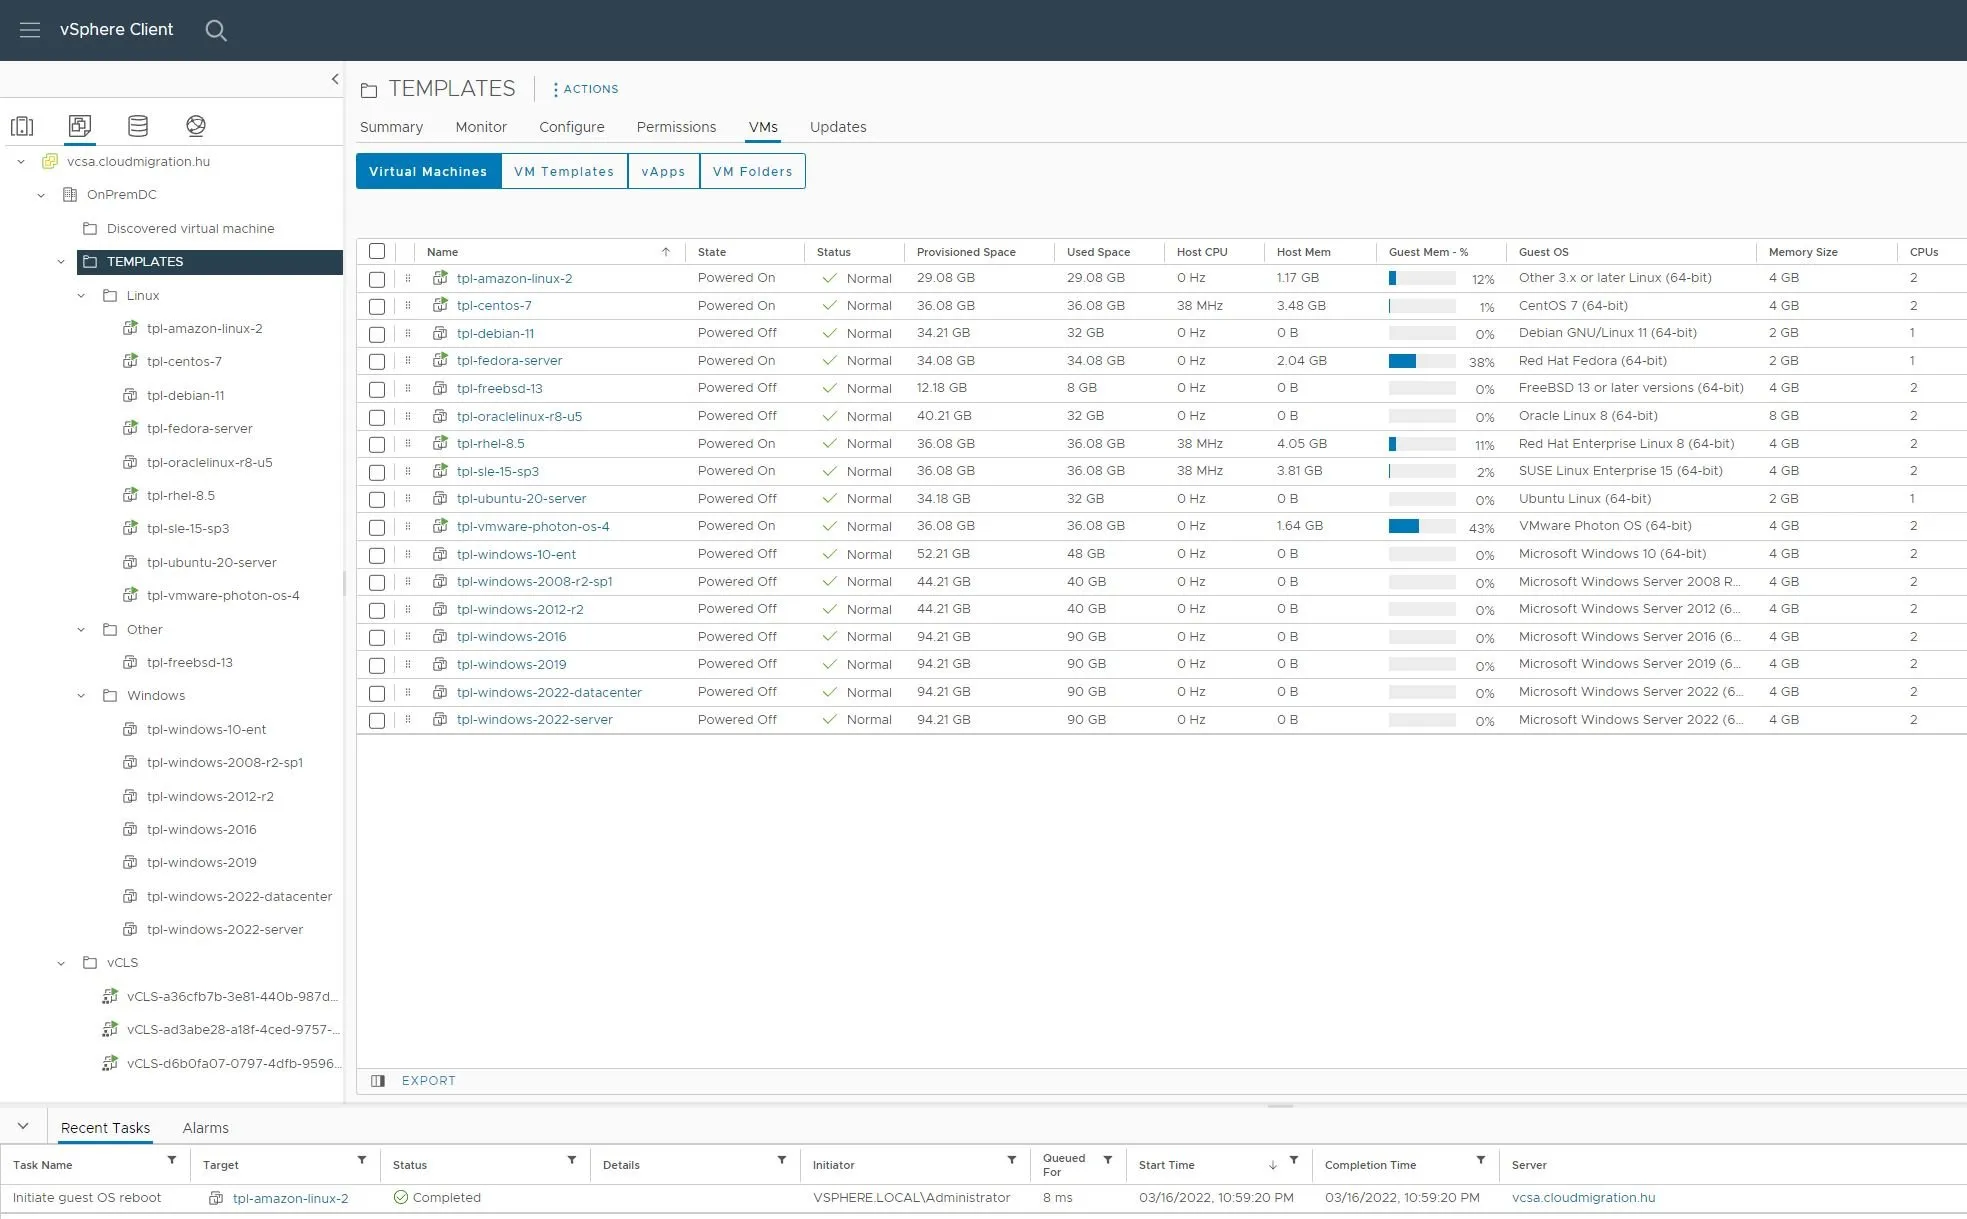
Task: Click VM icon for tpl-windows-2019 in table
Action: click(440, 664)
